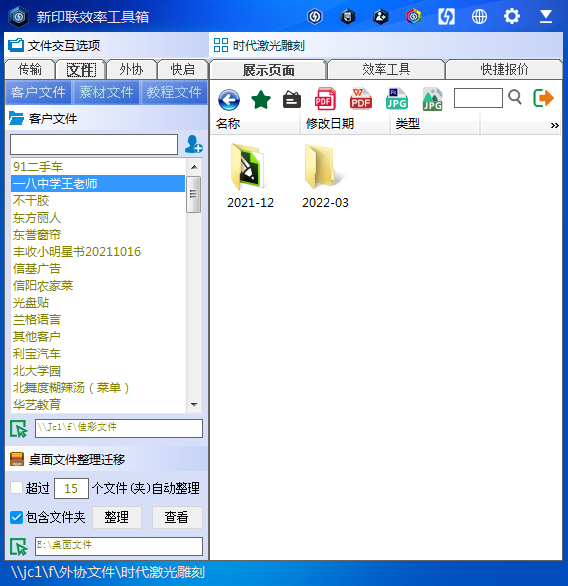Select the 客户文件 sub-tab
Viewport: 568px width, 586px height.
click(x=38, y=92)
